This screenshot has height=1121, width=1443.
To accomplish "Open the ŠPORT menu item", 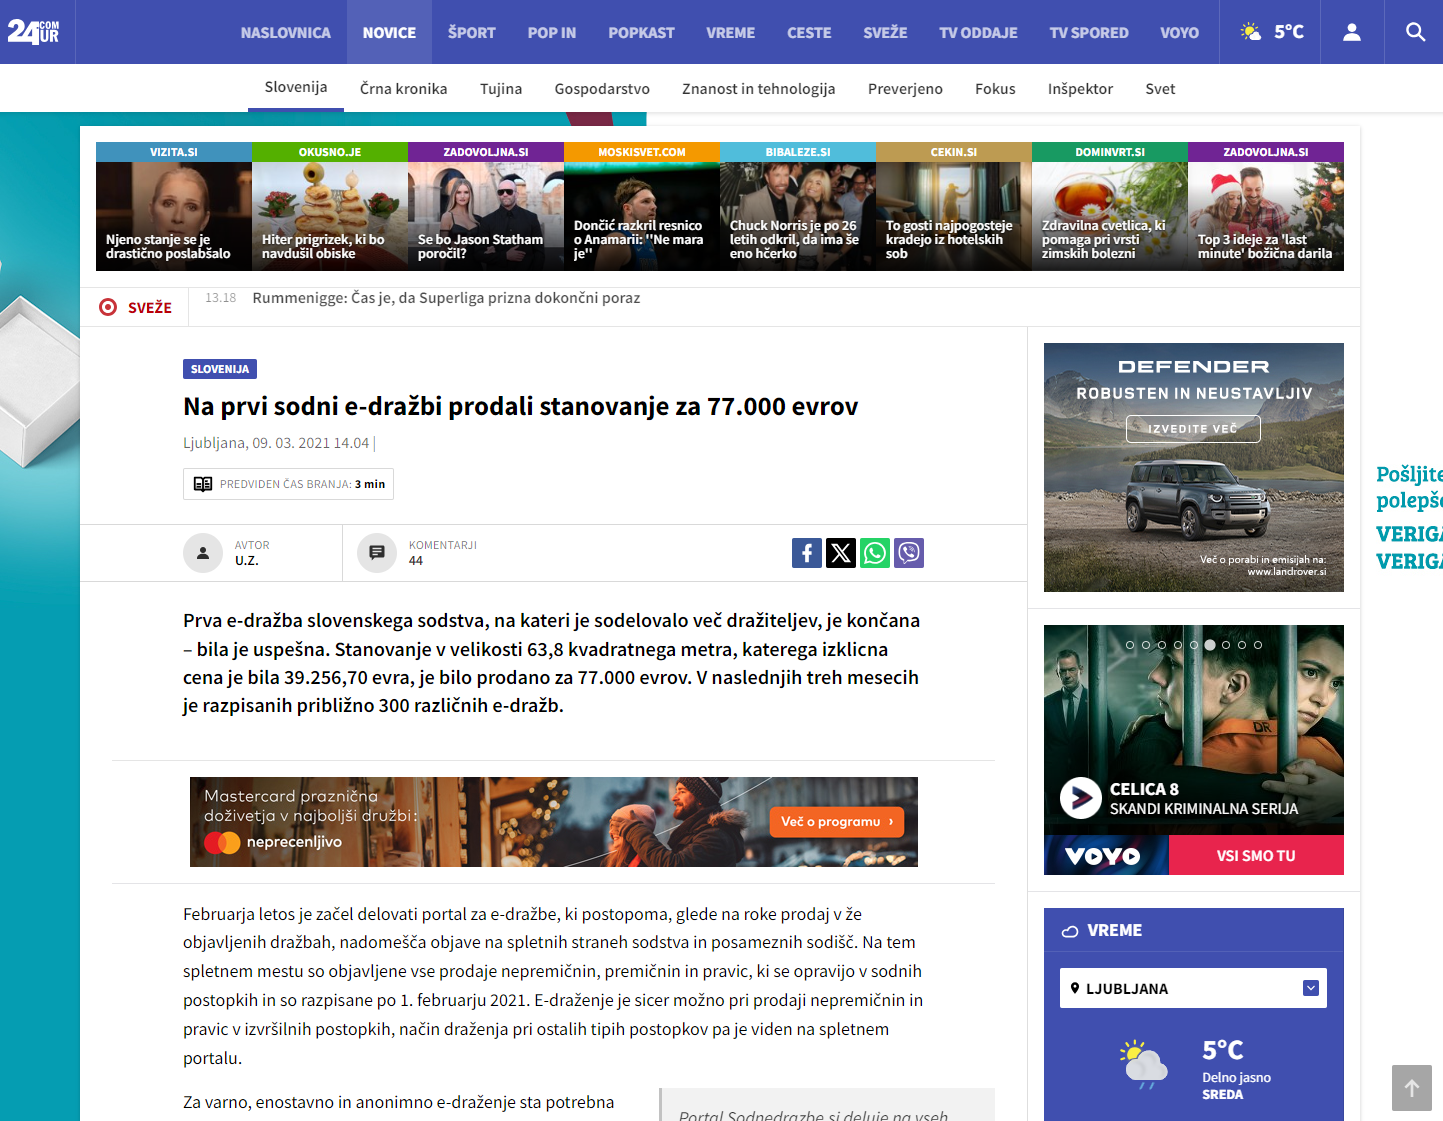I will coord(471,32).
